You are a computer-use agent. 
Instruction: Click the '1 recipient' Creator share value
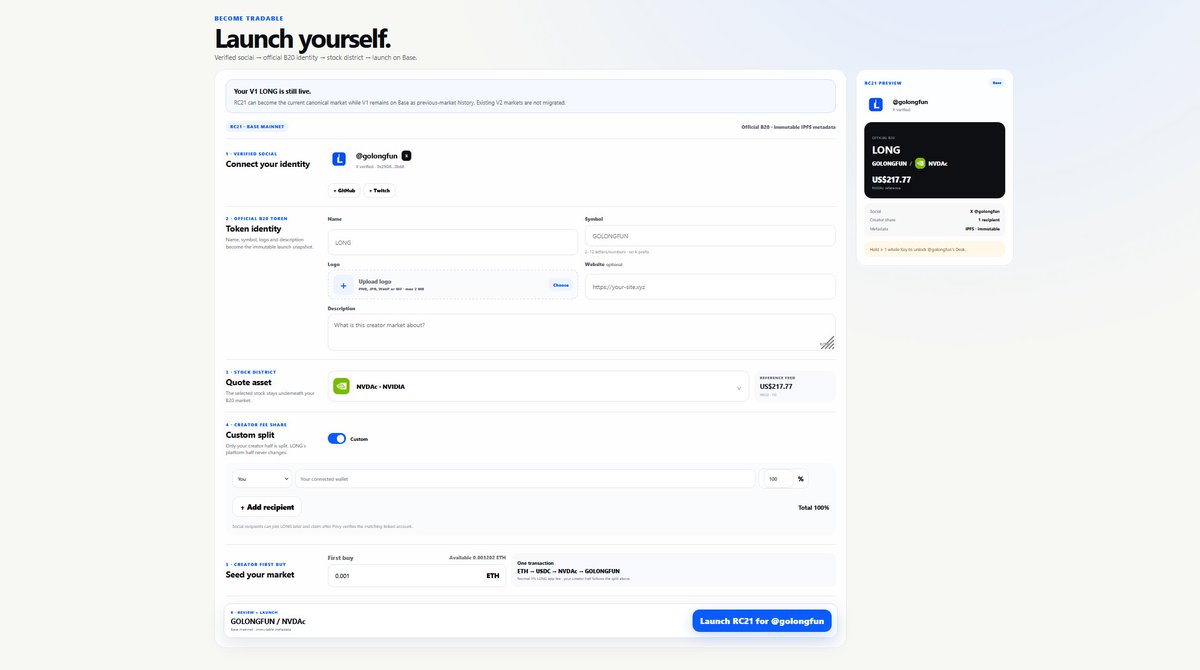click(989, 219)
